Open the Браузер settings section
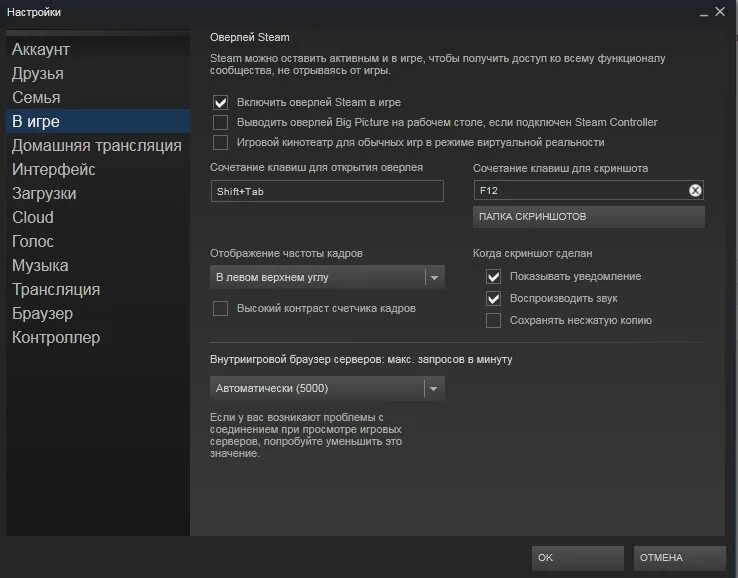The image size is (738, 578). (x=98, y=313)
